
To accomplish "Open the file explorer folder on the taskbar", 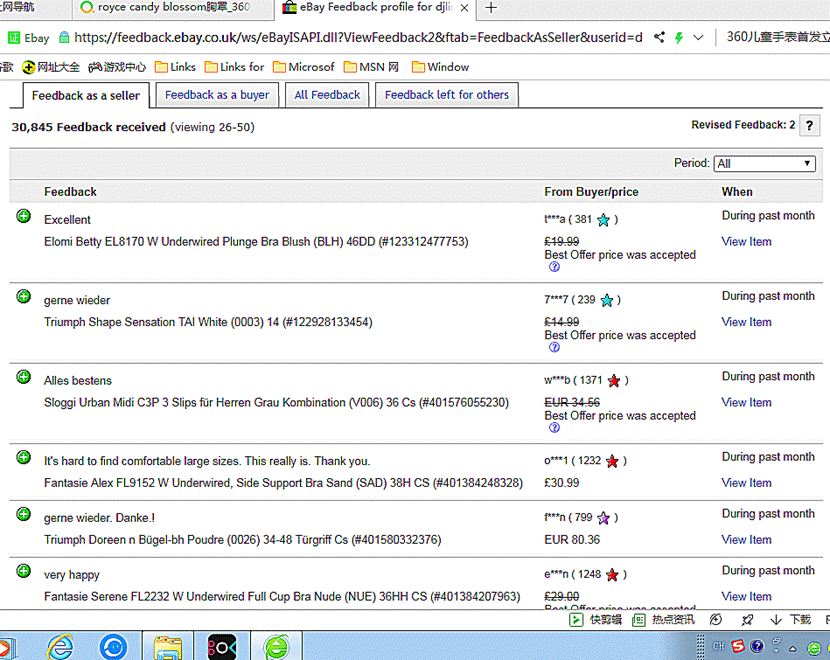I will tap(166, 645).
